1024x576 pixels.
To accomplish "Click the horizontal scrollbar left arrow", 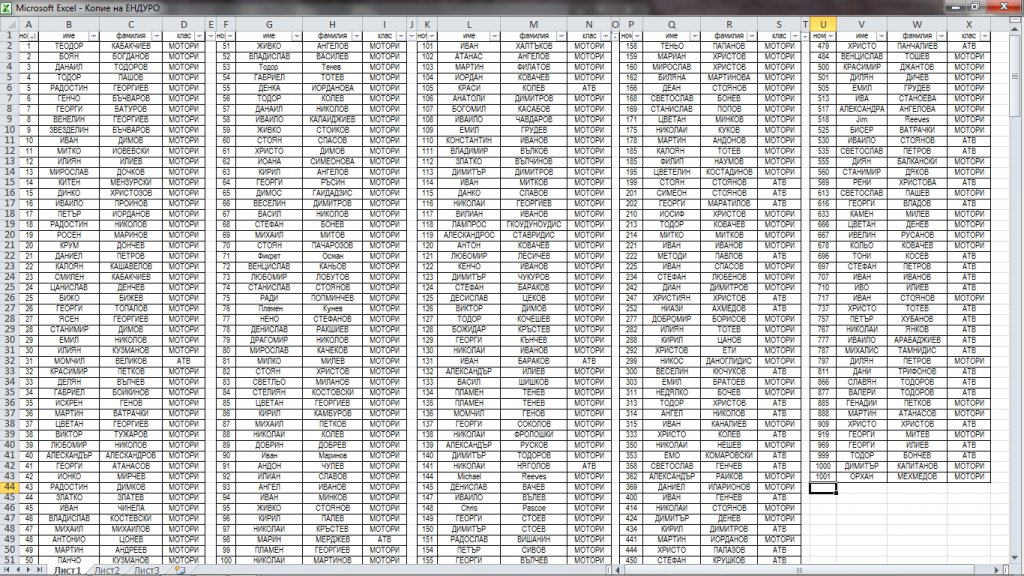I will click(618, 570).
